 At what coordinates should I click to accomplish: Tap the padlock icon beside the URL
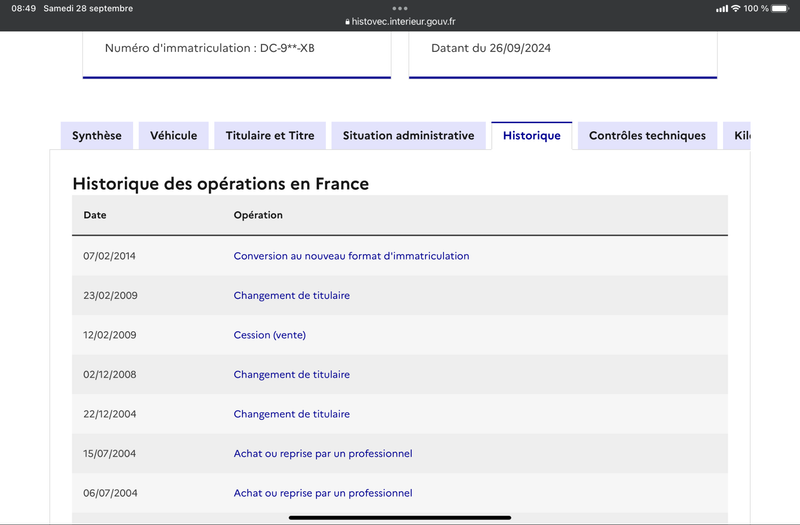(x=347, y=22)
